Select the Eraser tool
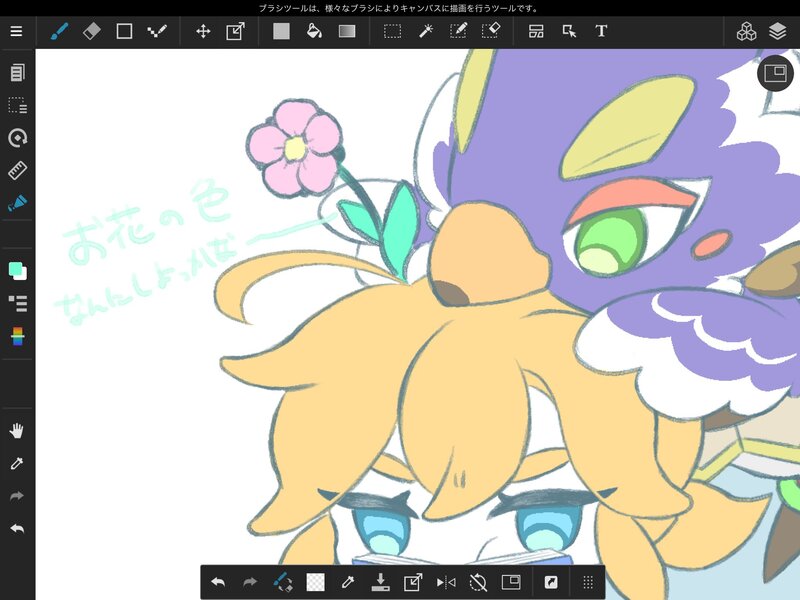This screenshot has height=600, width=800. tap(92, 32)
